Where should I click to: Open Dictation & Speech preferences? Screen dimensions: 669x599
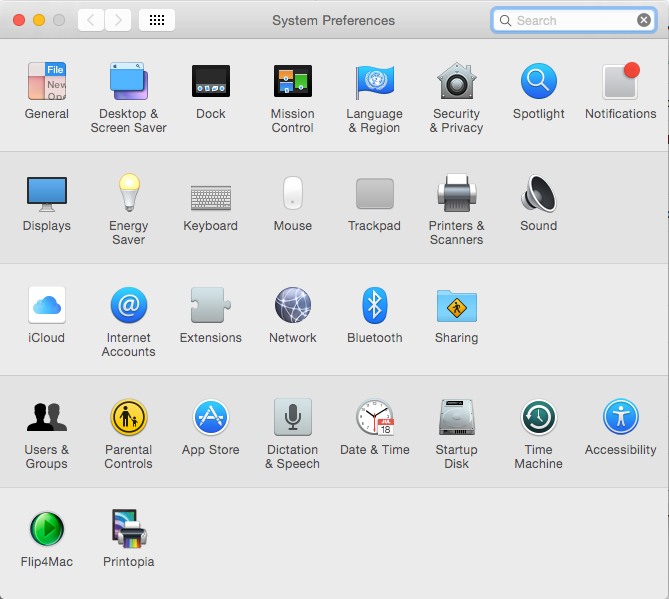pos(292,418)
